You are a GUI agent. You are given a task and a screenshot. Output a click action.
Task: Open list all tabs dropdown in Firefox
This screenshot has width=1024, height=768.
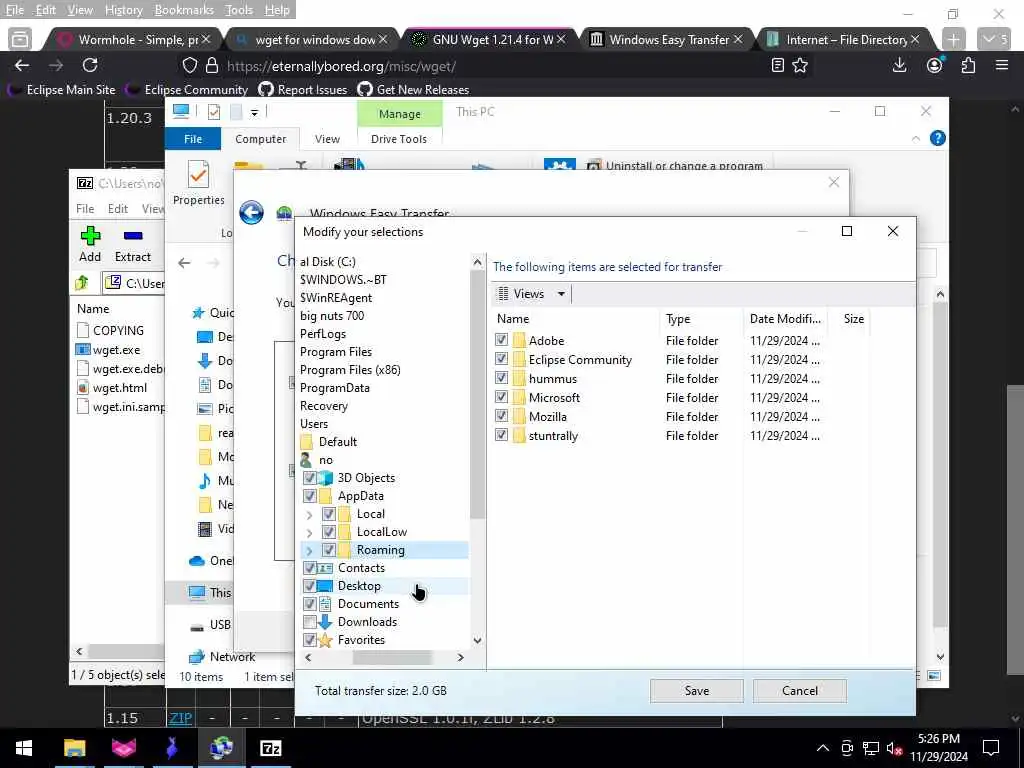click(x=993, y=39)
